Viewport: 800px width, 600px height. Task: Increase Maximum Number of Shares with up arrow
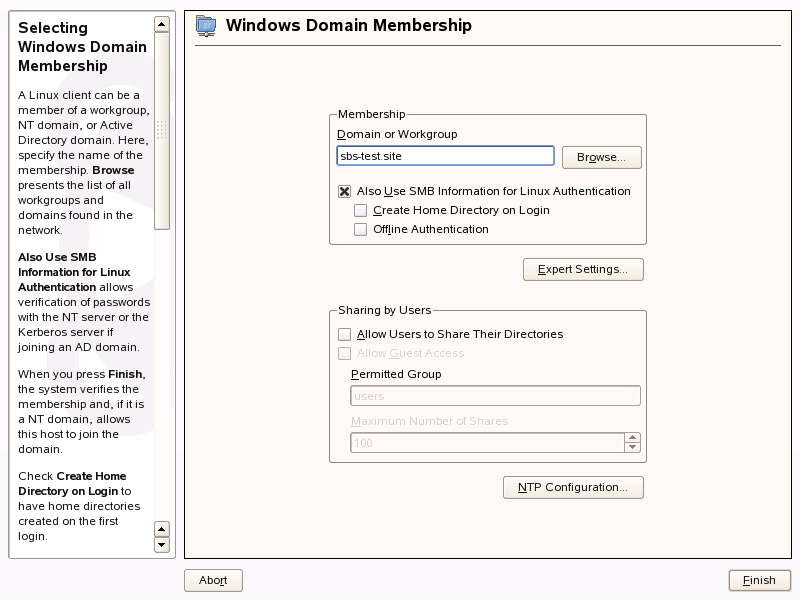click(x=632, y=438)
